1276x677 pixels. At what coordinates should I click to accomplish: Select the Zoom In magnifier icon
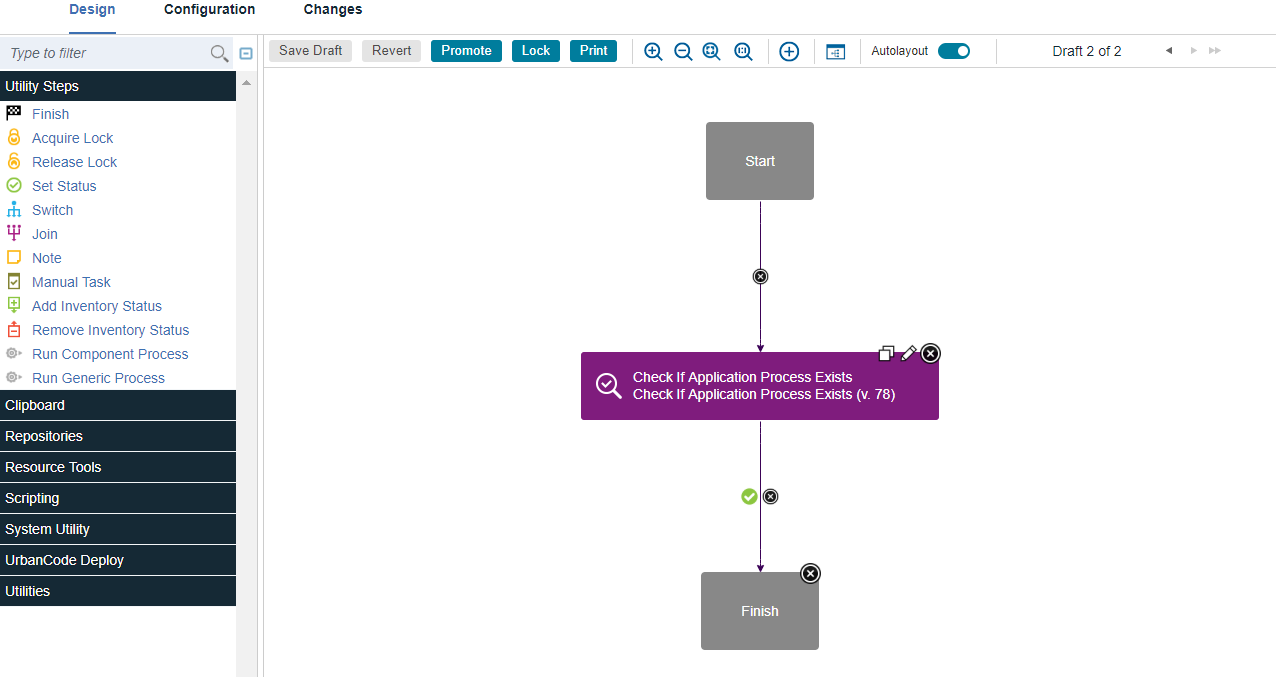click(653, 51)
